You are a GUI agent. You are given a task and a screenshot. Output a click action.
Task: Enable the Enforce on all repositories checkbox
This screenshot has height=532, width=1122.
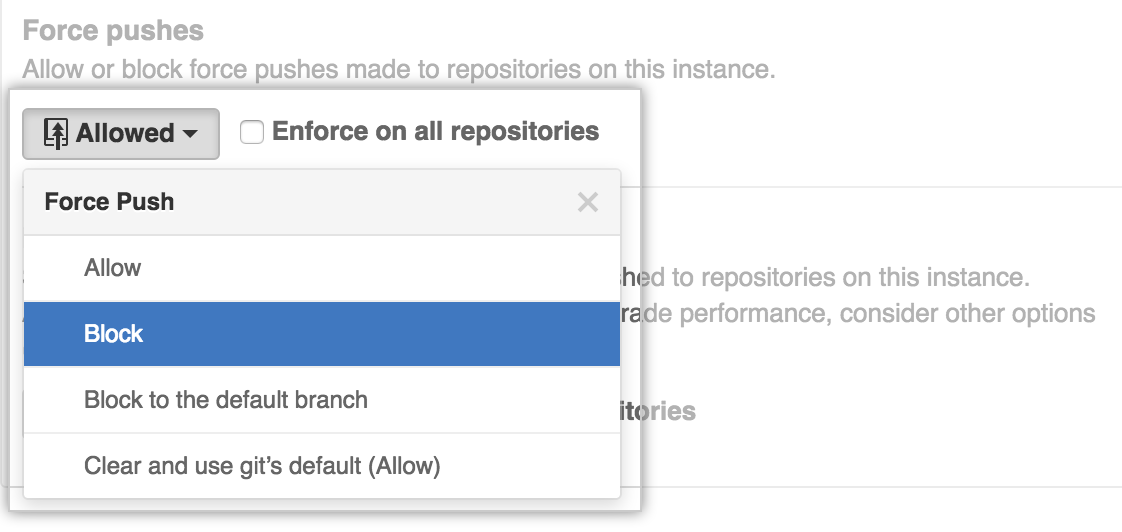point(251,132)
